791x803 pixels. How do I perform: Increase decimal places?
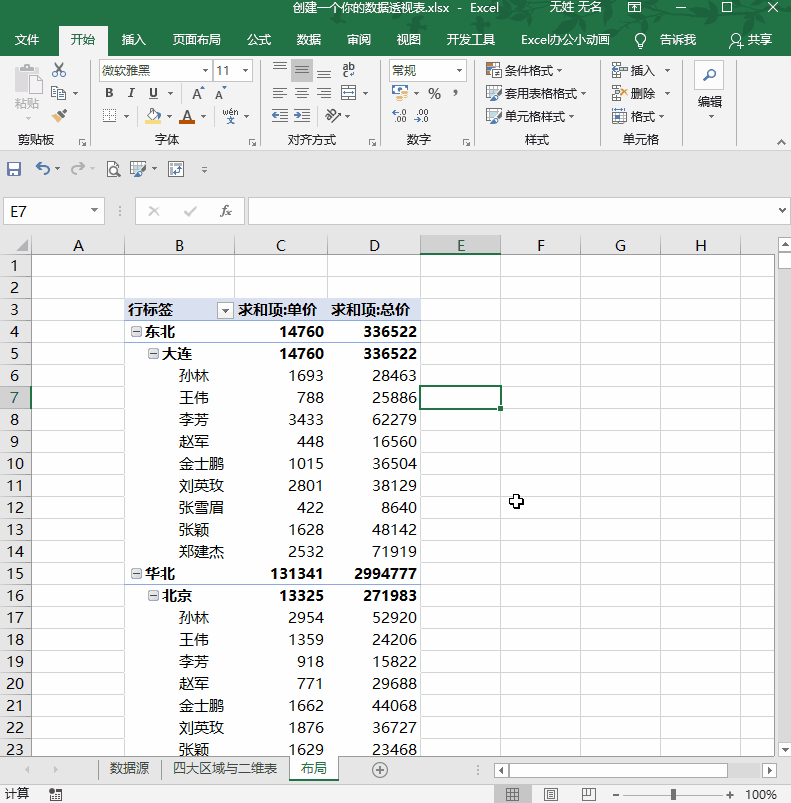399,116
